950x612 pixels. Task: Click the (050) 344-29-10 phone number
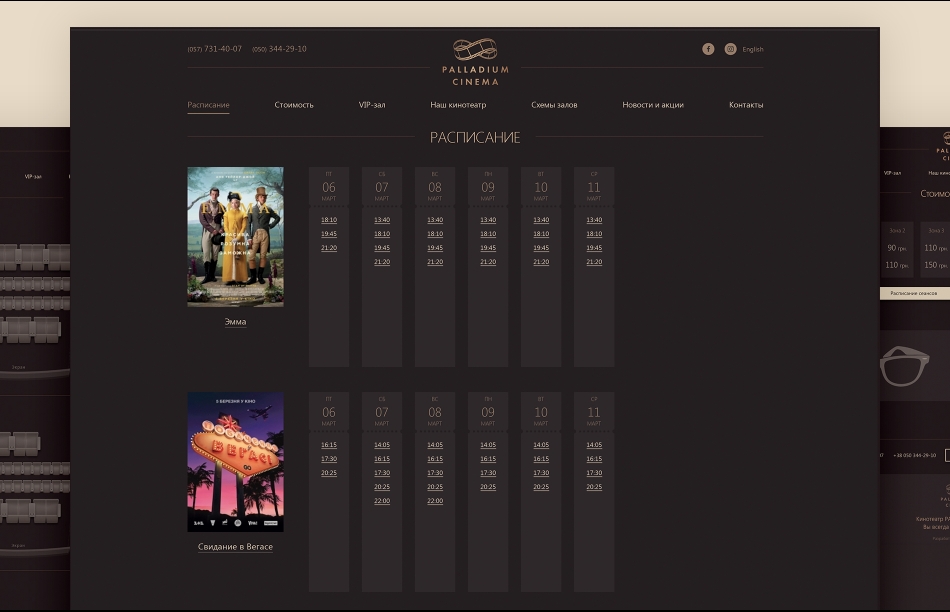(x=279, y=49)
